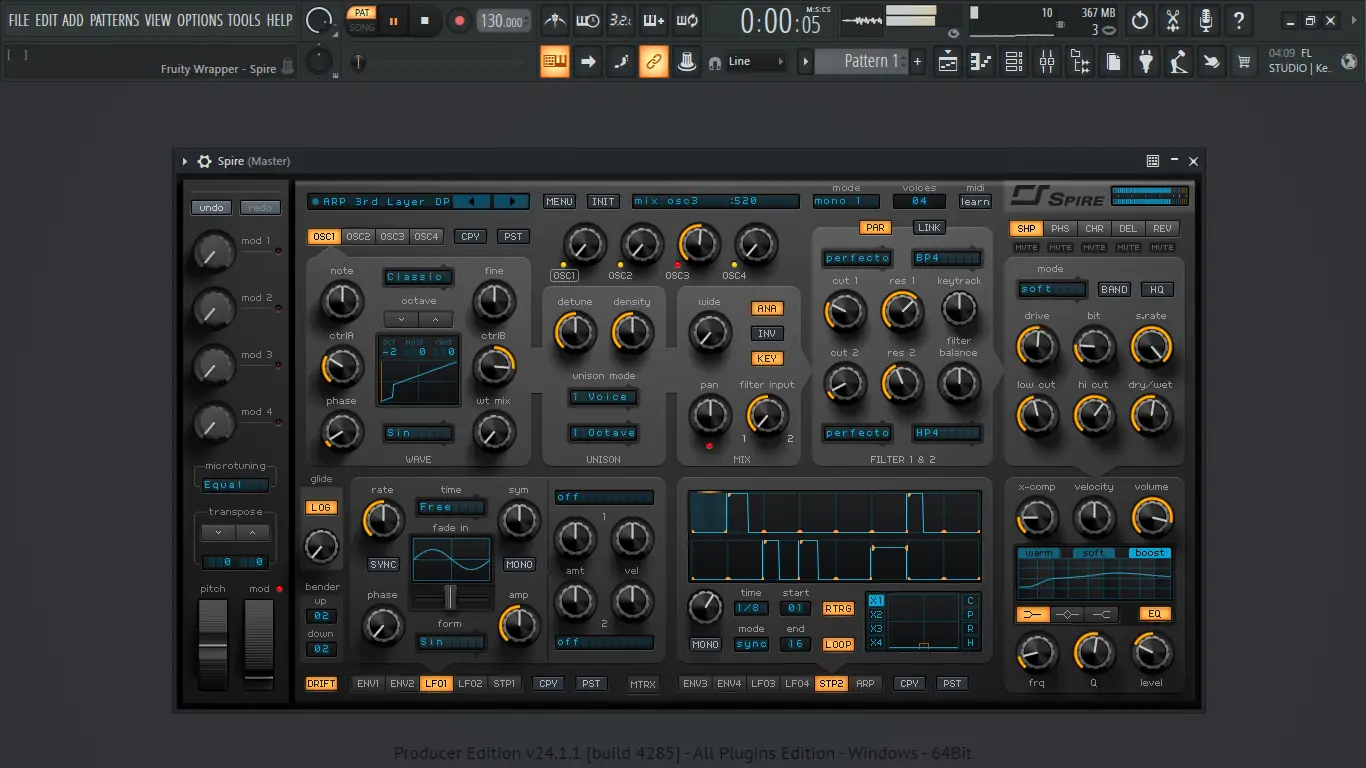Open the shaper mode soft dropdown

[x=1053, y=290]
